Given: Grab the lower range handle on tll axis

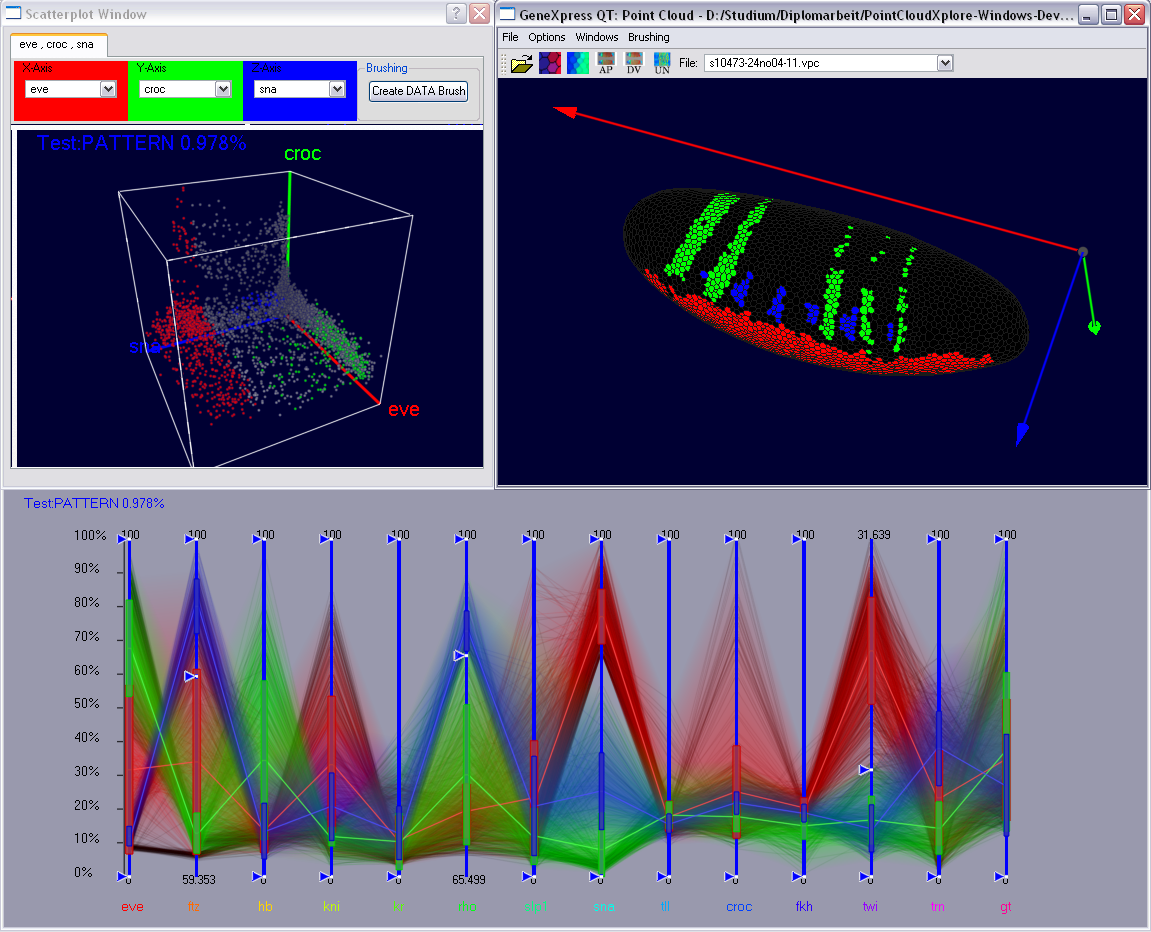Looking at the screenshot, I should tap(663, 876).
